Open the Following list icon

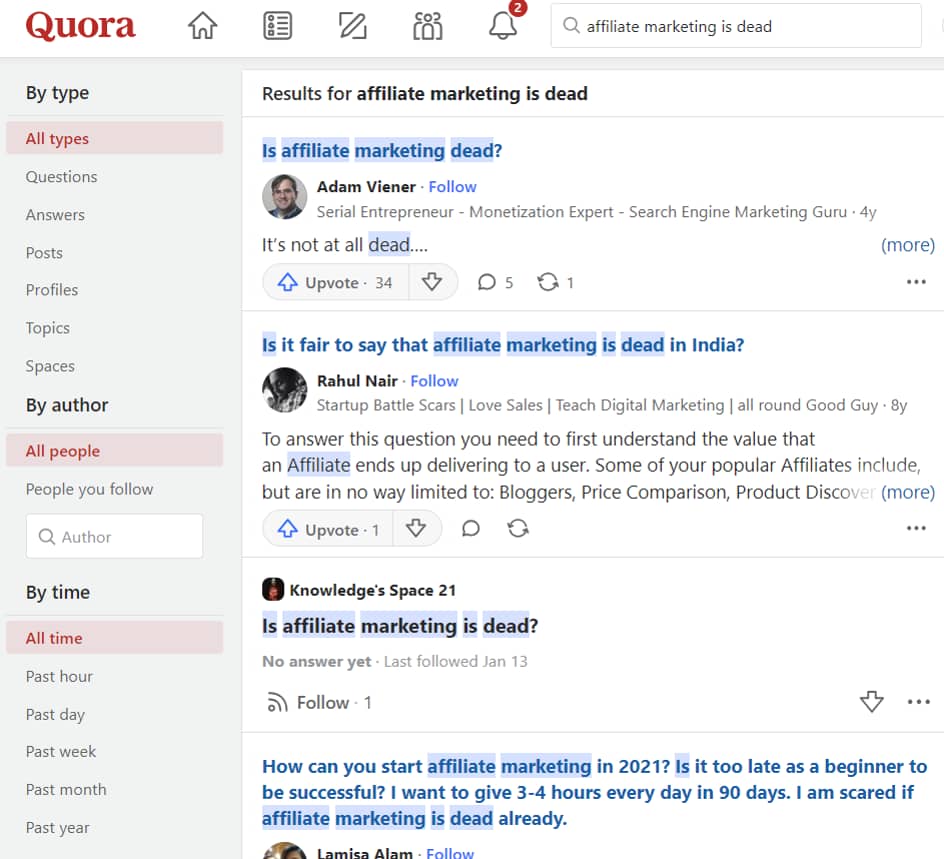coord(278,26)
